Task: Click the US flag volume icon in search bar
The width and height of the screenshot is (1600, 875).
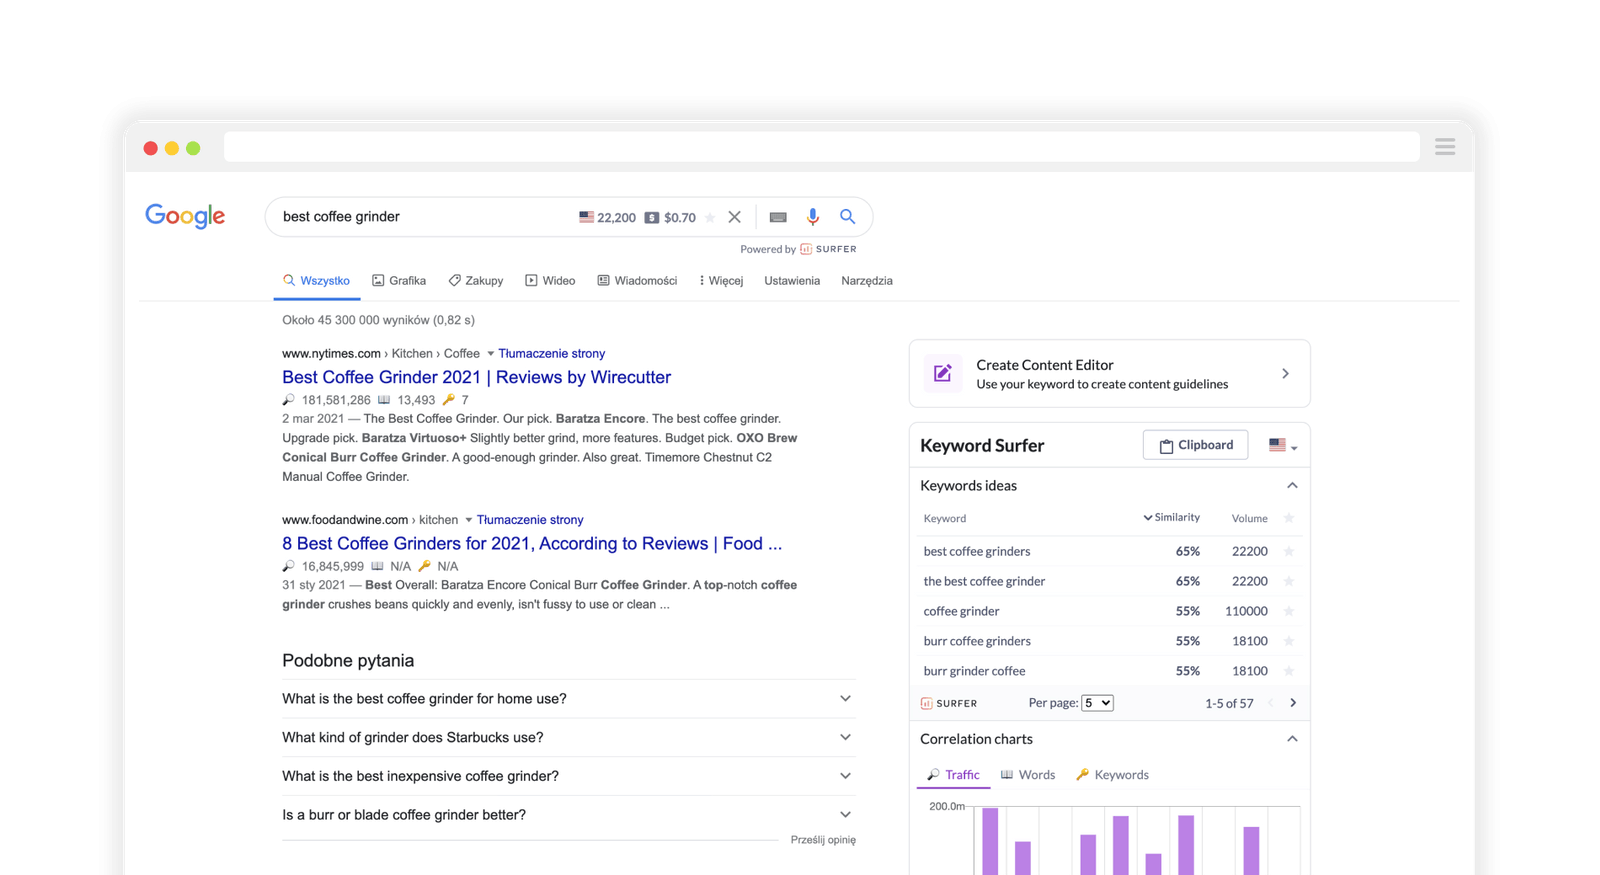Action: pos(586,217)
